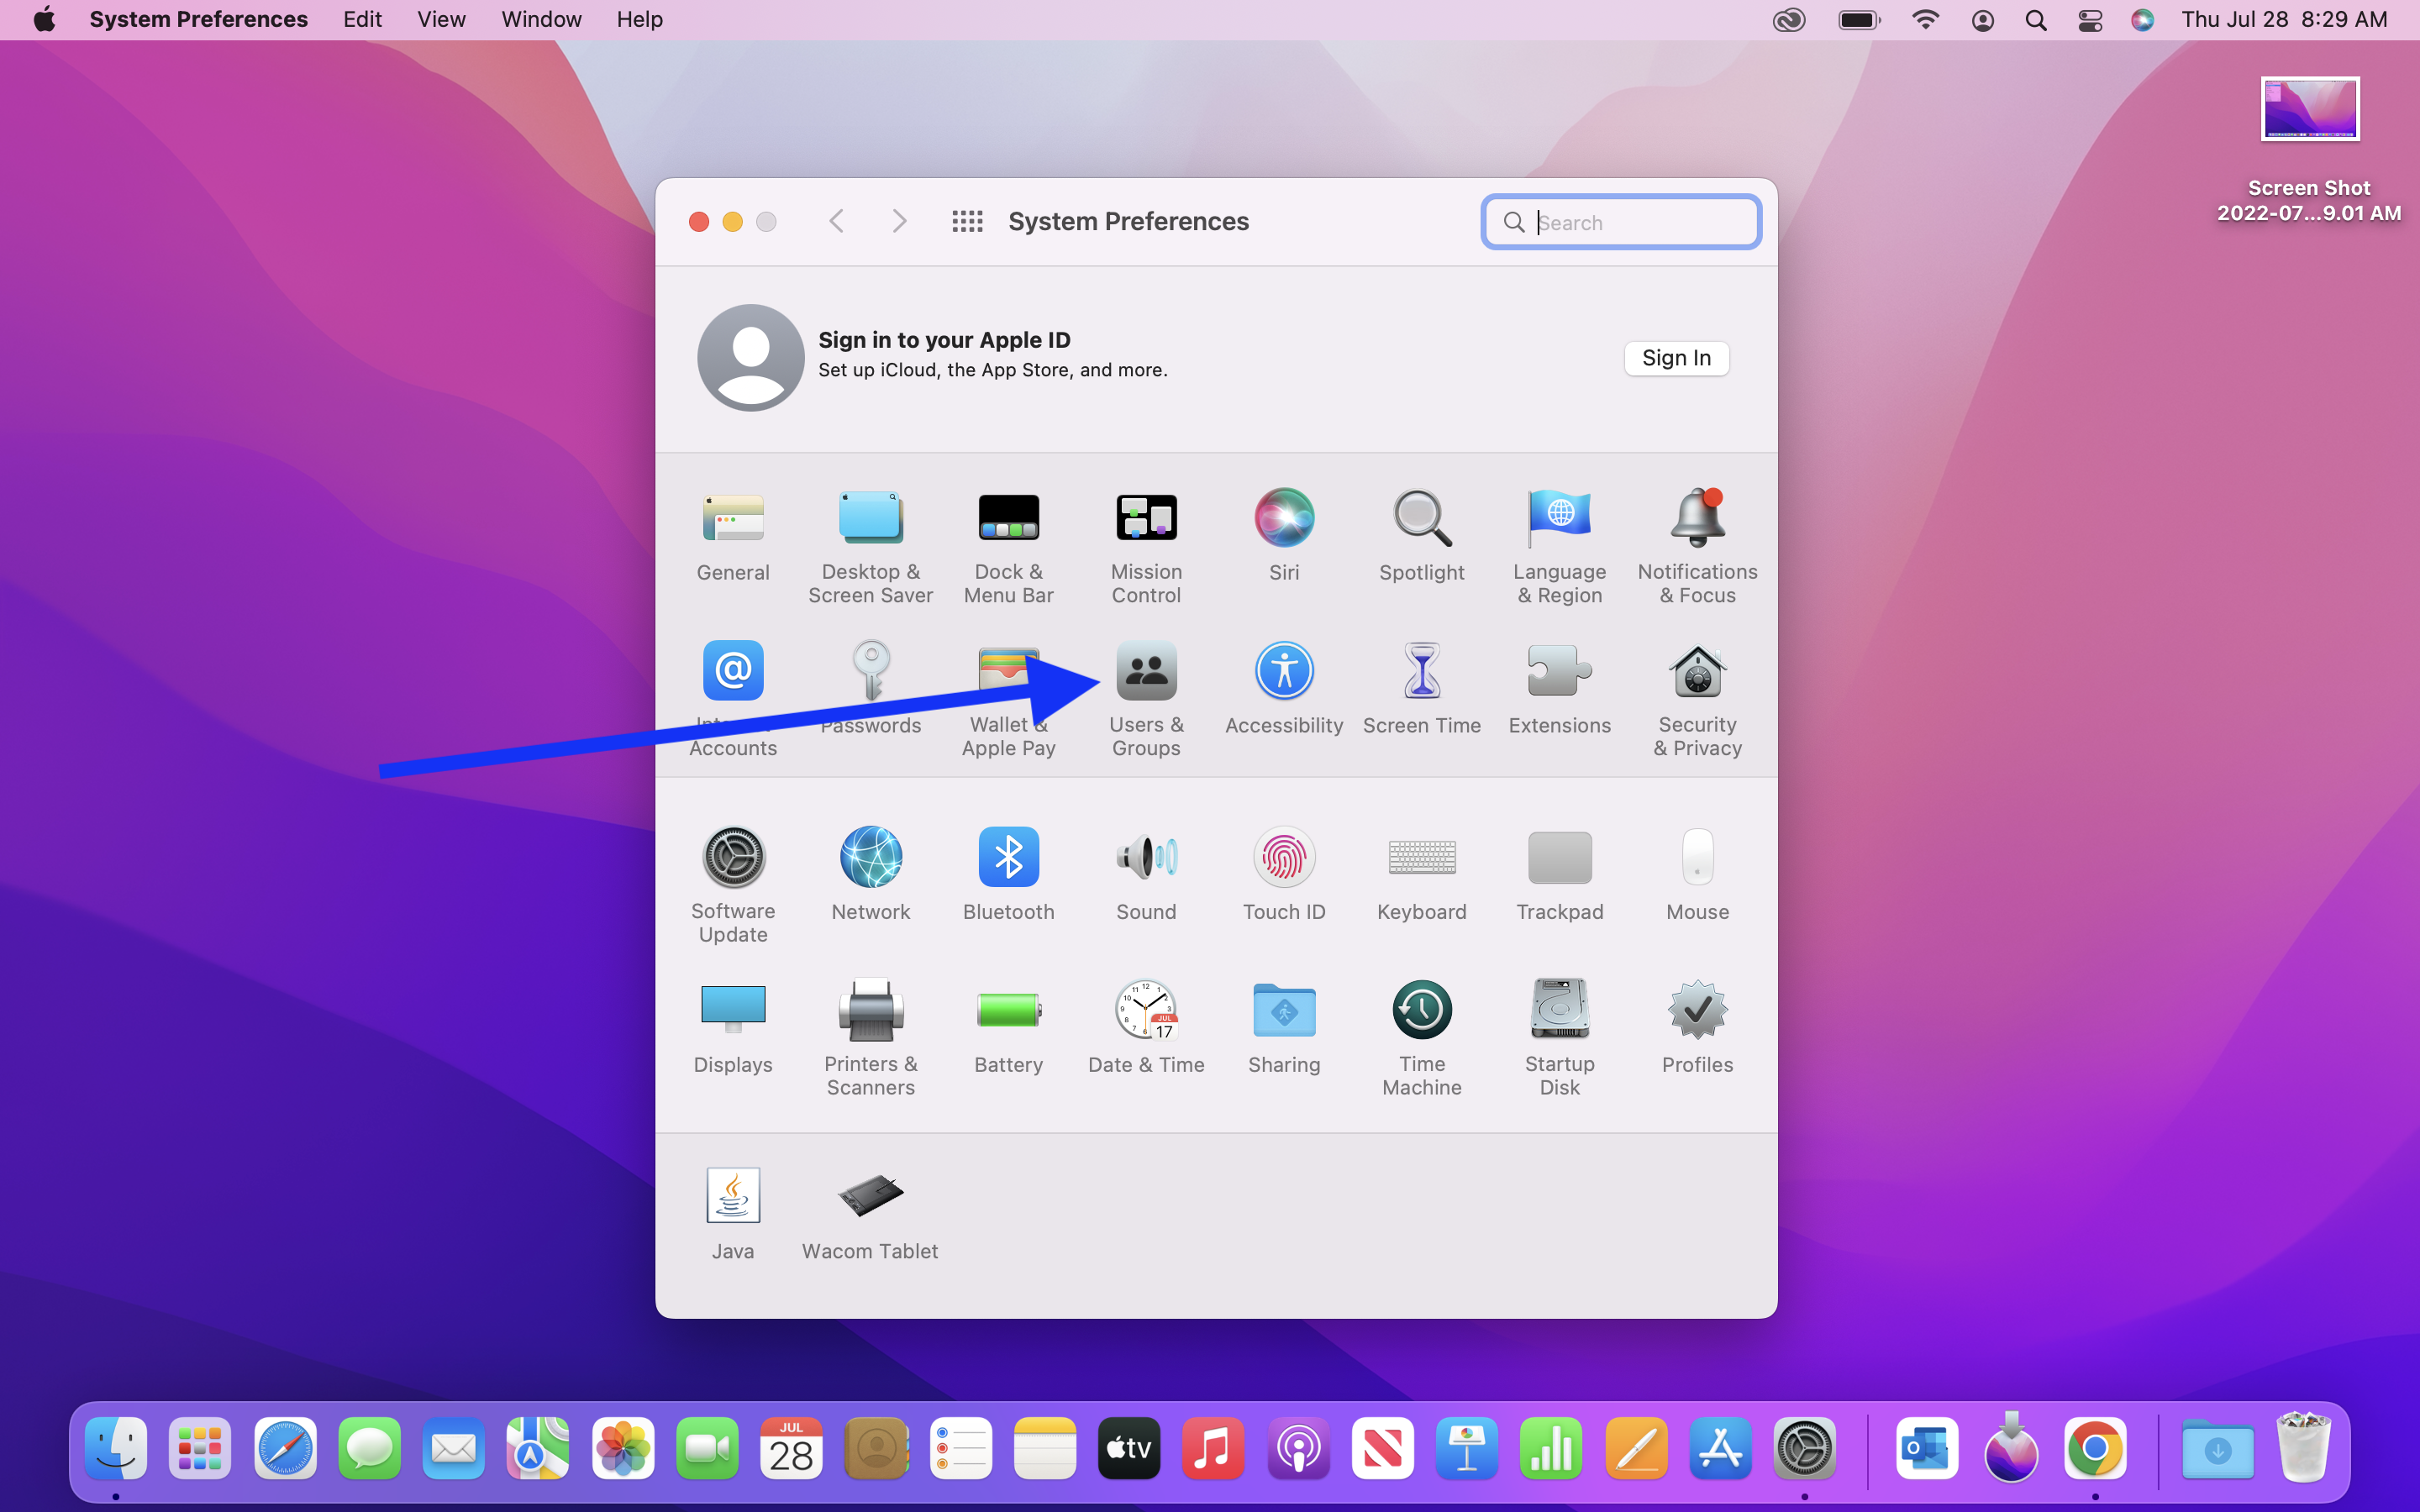Open the Help menu
Screen dimensions: 2420x1512
[x=639, y=19]
